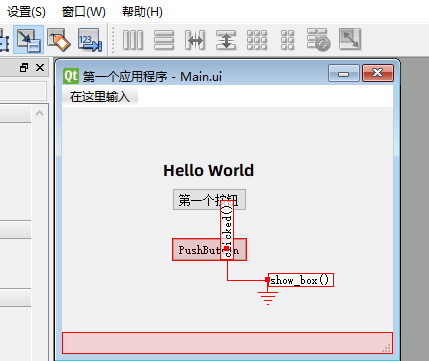
Task: Click the Break Layout icon
Action: pos(318,40)
